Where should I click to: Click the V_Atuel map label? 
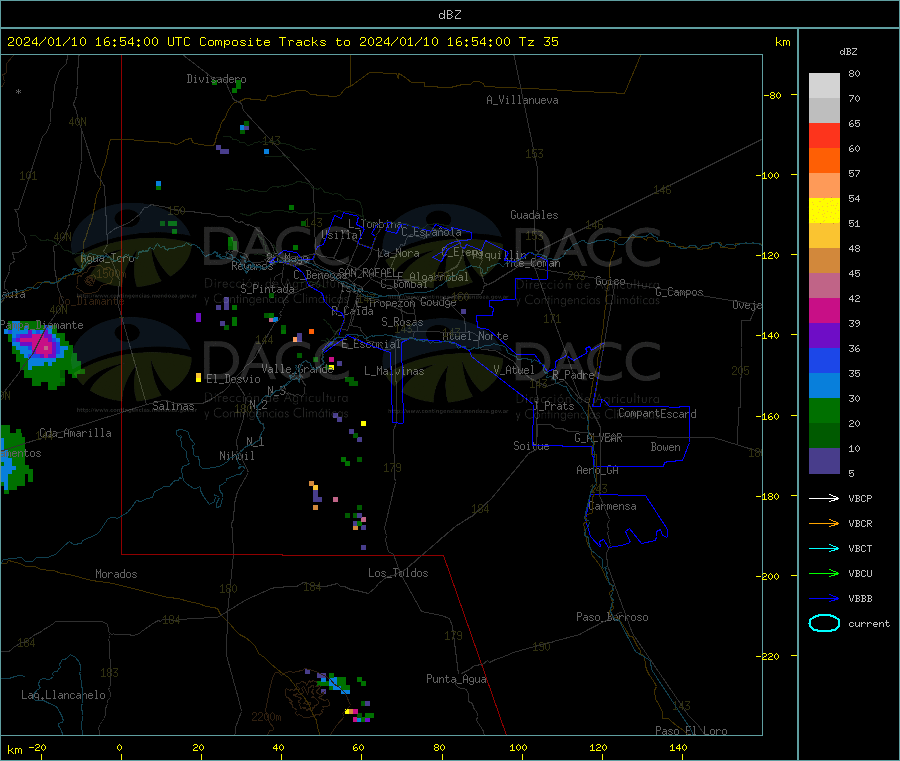[x=514, y=370]
